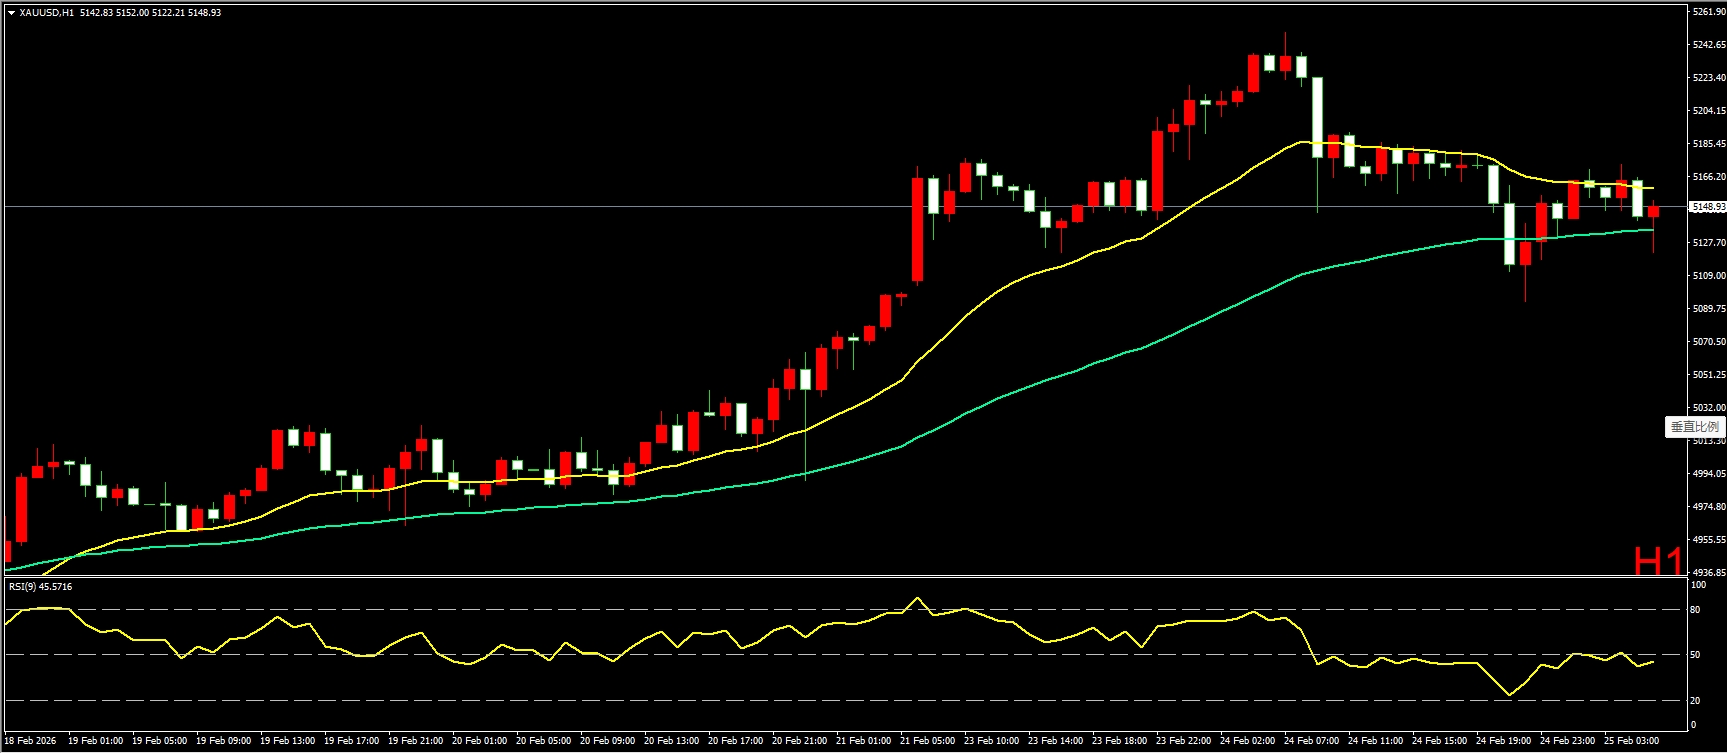The image size is (1727, 754).
Task: Click the current price tag 5148.93
Action: [x=1707, y=207]
